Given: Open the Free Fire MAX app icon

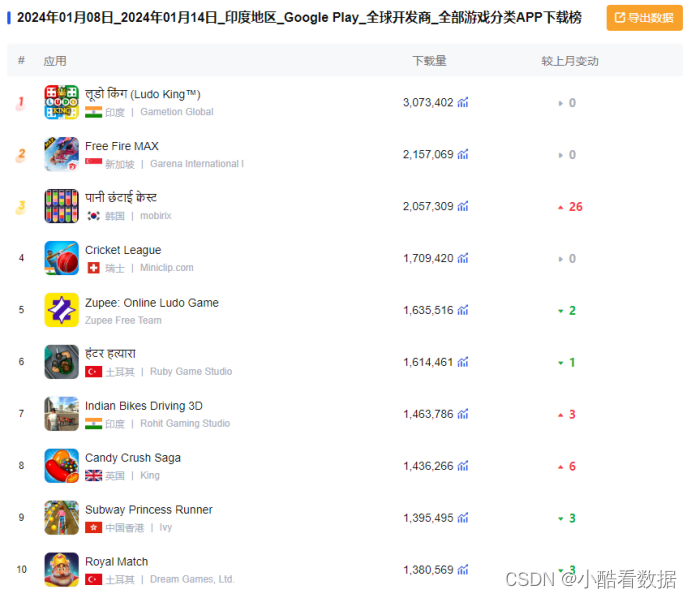Looking at the screenshot, I should (61, 154).
